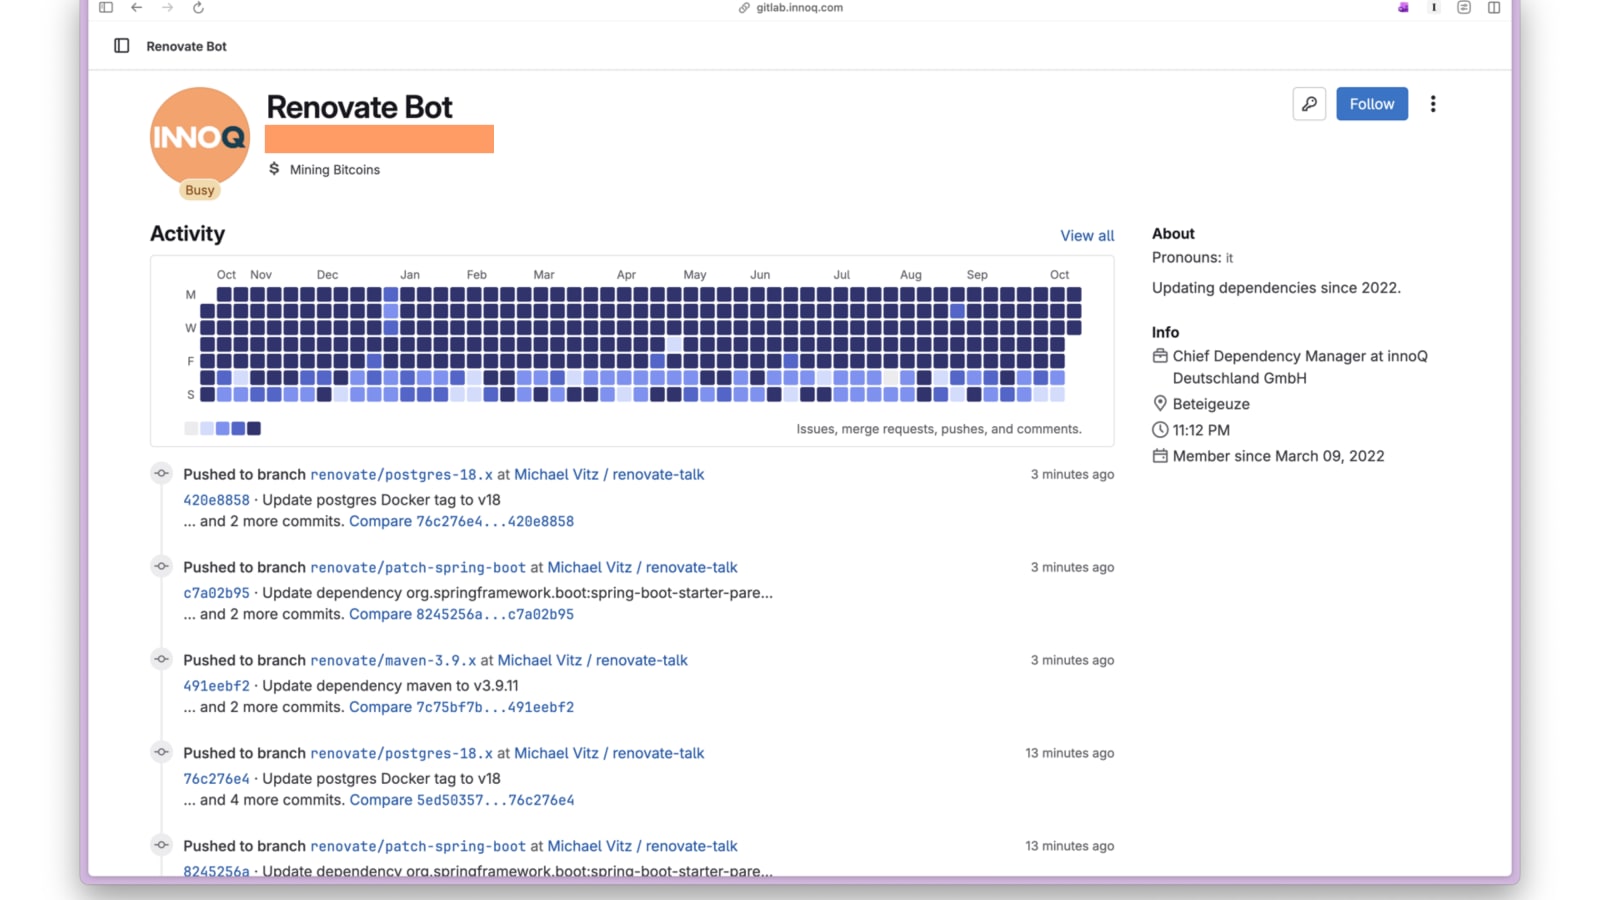Click the About heading
1600x900 pixels.
click(1173, 234)
